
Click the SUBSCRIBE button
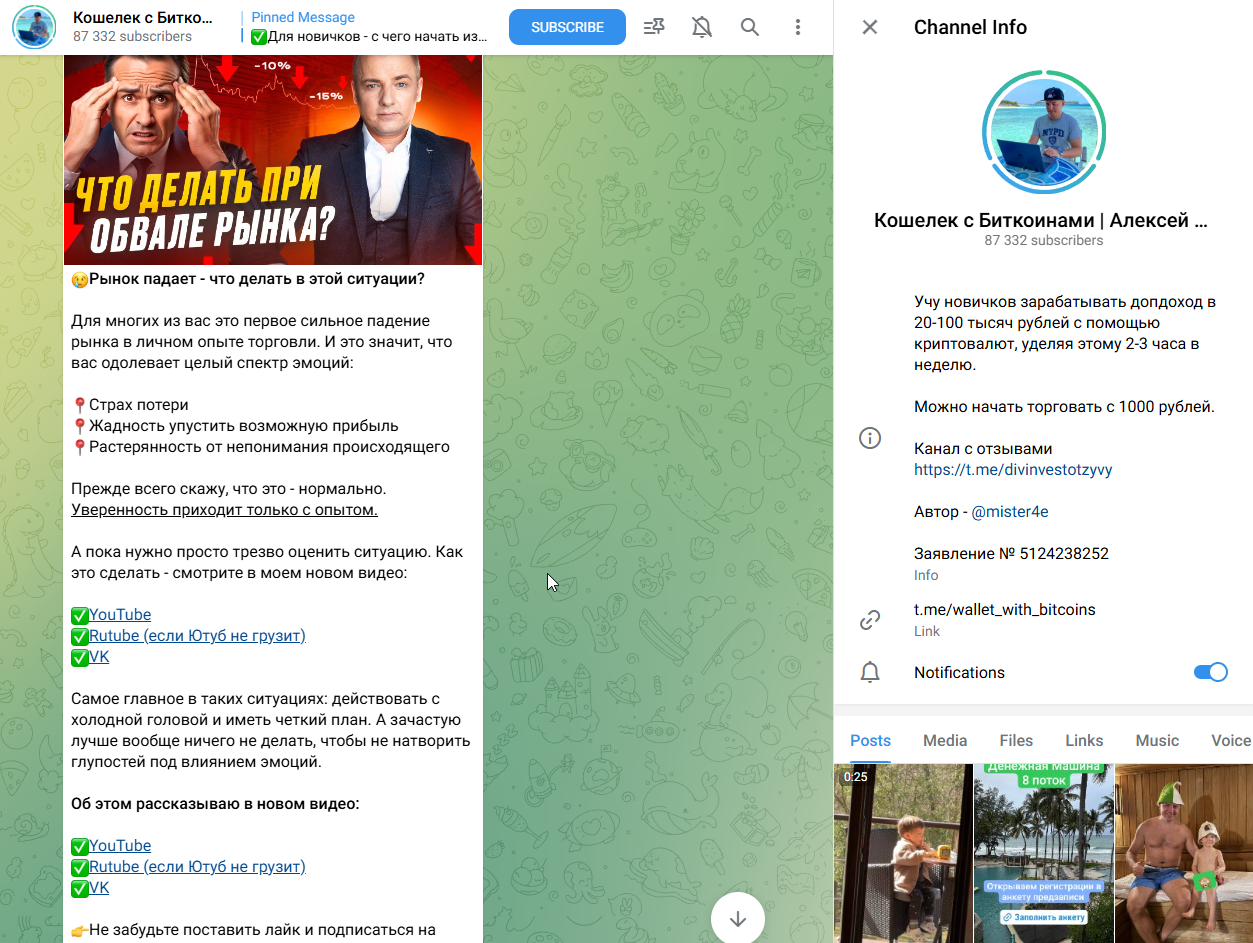(x=567, y=27)
